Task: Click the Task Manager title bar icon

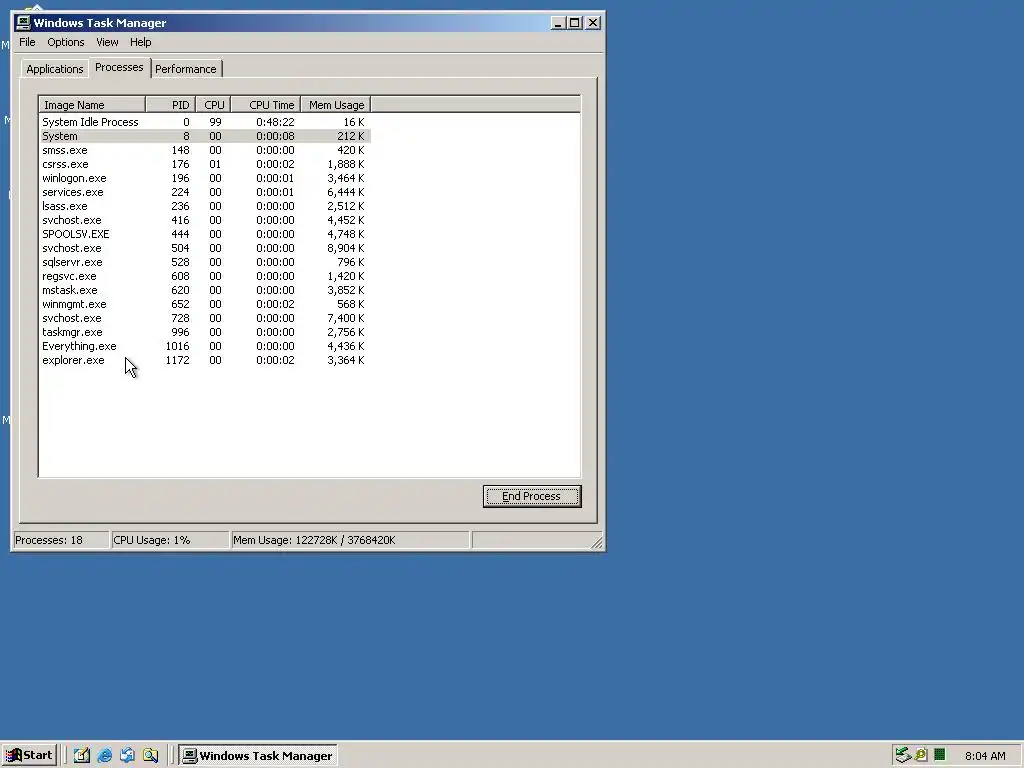Action: 23,23
